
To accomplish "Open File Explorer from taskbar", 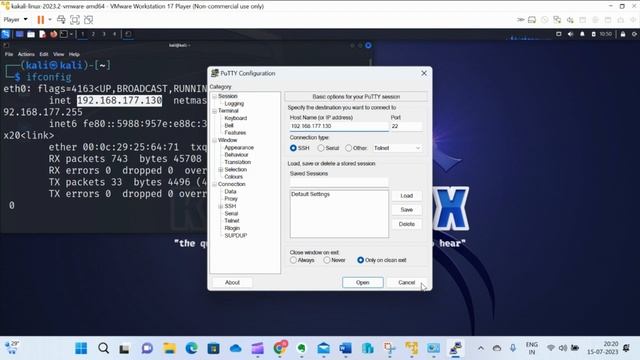I will [x=169, y=348].
